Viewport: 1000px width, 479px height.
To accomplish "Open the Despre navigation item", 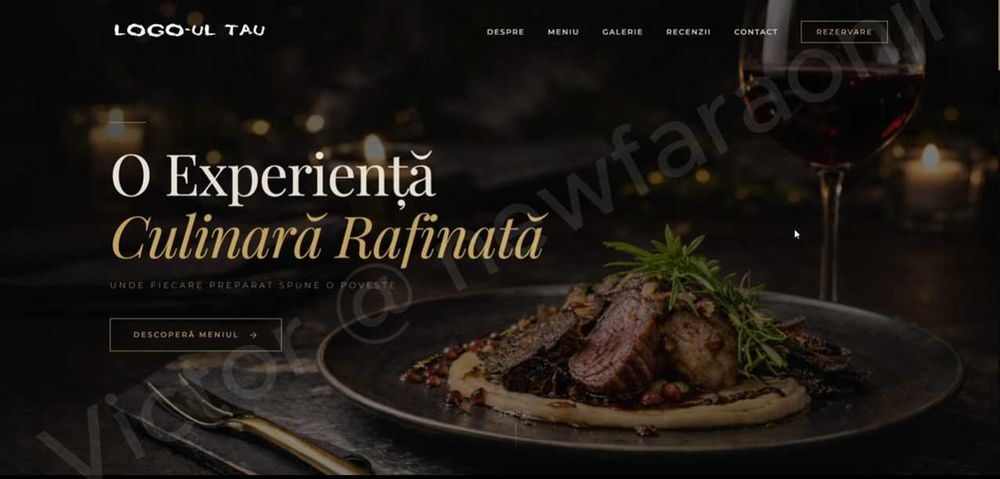I will [x=505, y=32].
